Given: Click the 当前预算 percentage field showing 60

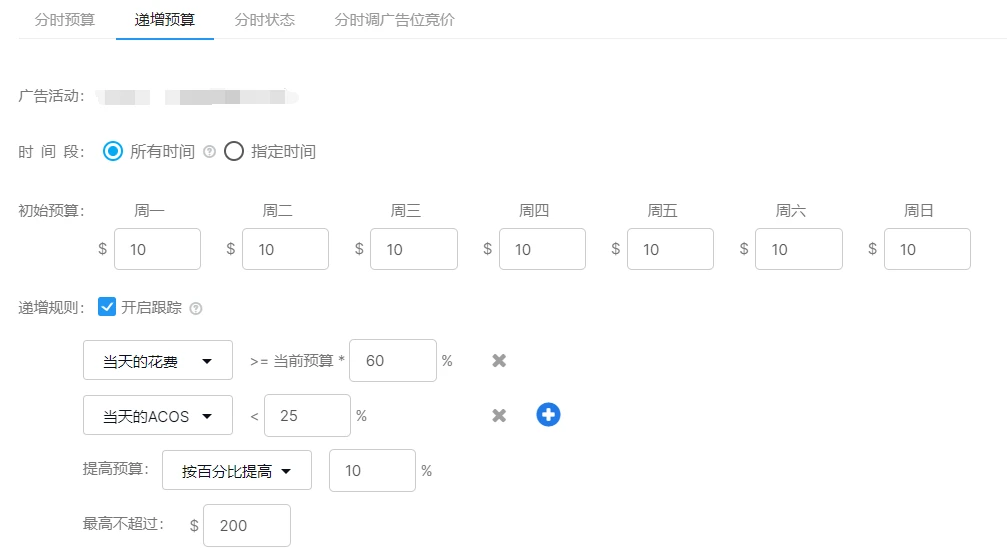Looking at the screenshot, I should point(392,361).
